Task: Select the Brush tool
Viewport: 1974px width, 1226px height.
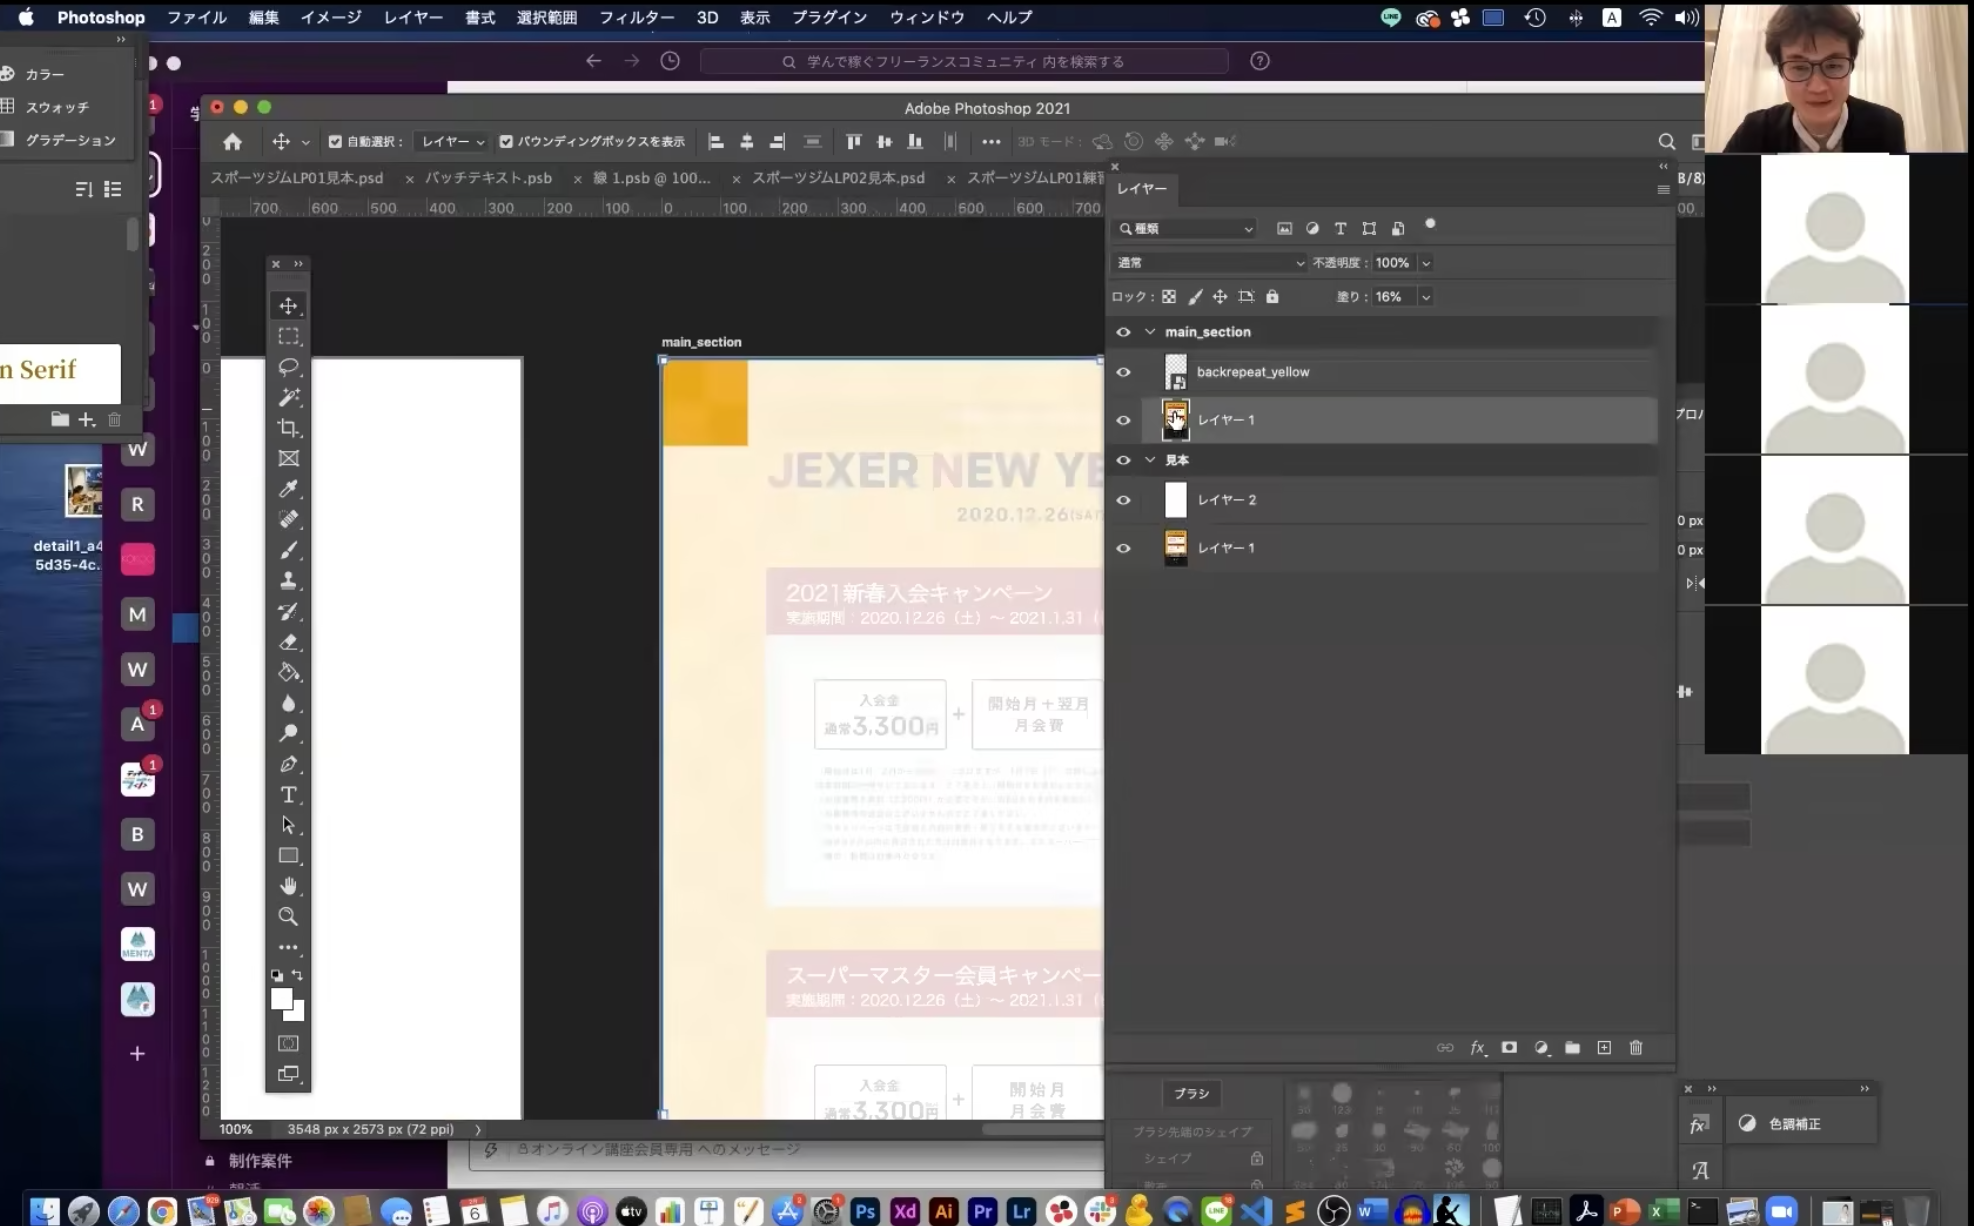Action: click(x=288, y=550)
